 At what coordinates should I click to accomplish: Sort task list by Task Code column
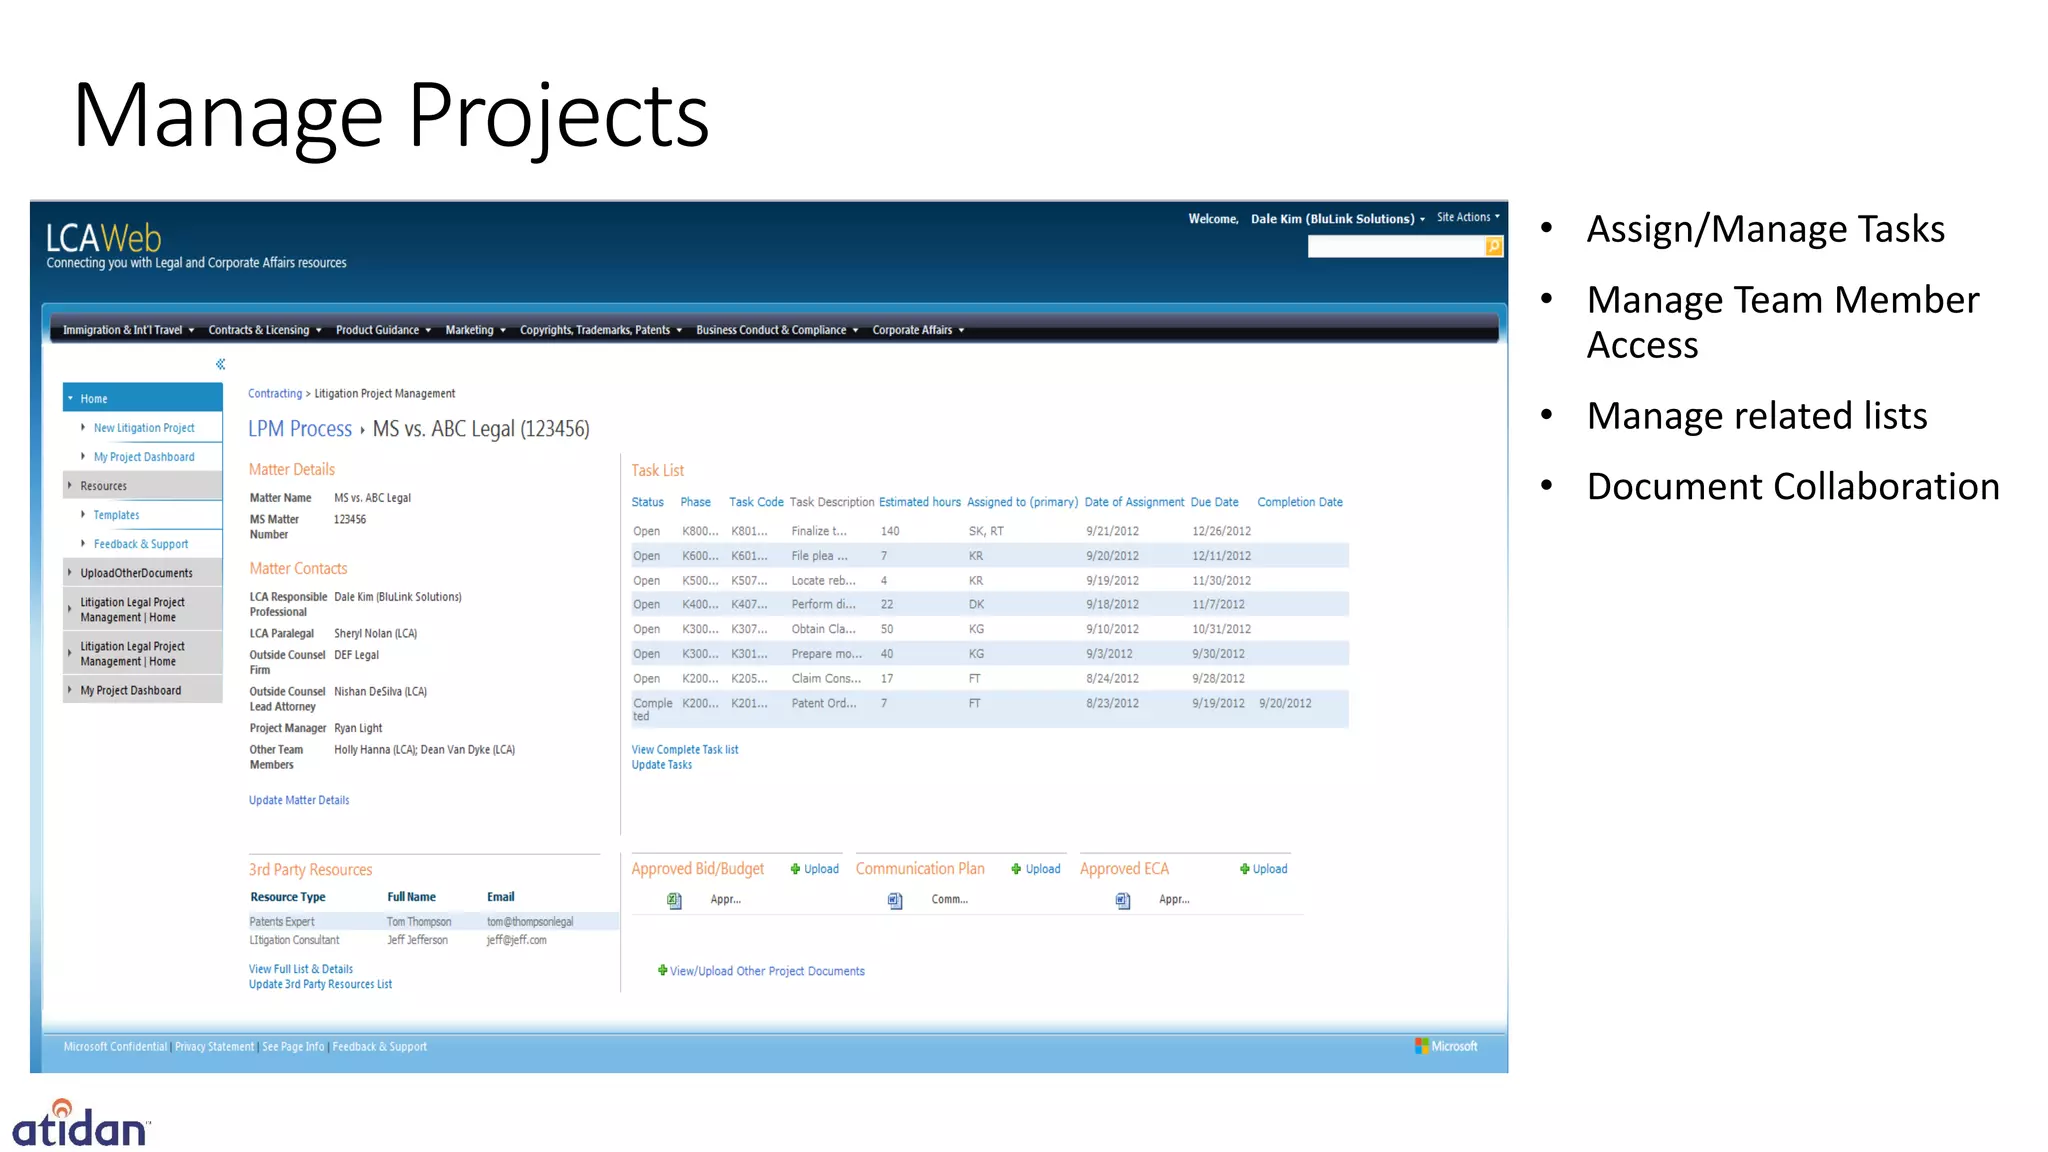[756, 502]
